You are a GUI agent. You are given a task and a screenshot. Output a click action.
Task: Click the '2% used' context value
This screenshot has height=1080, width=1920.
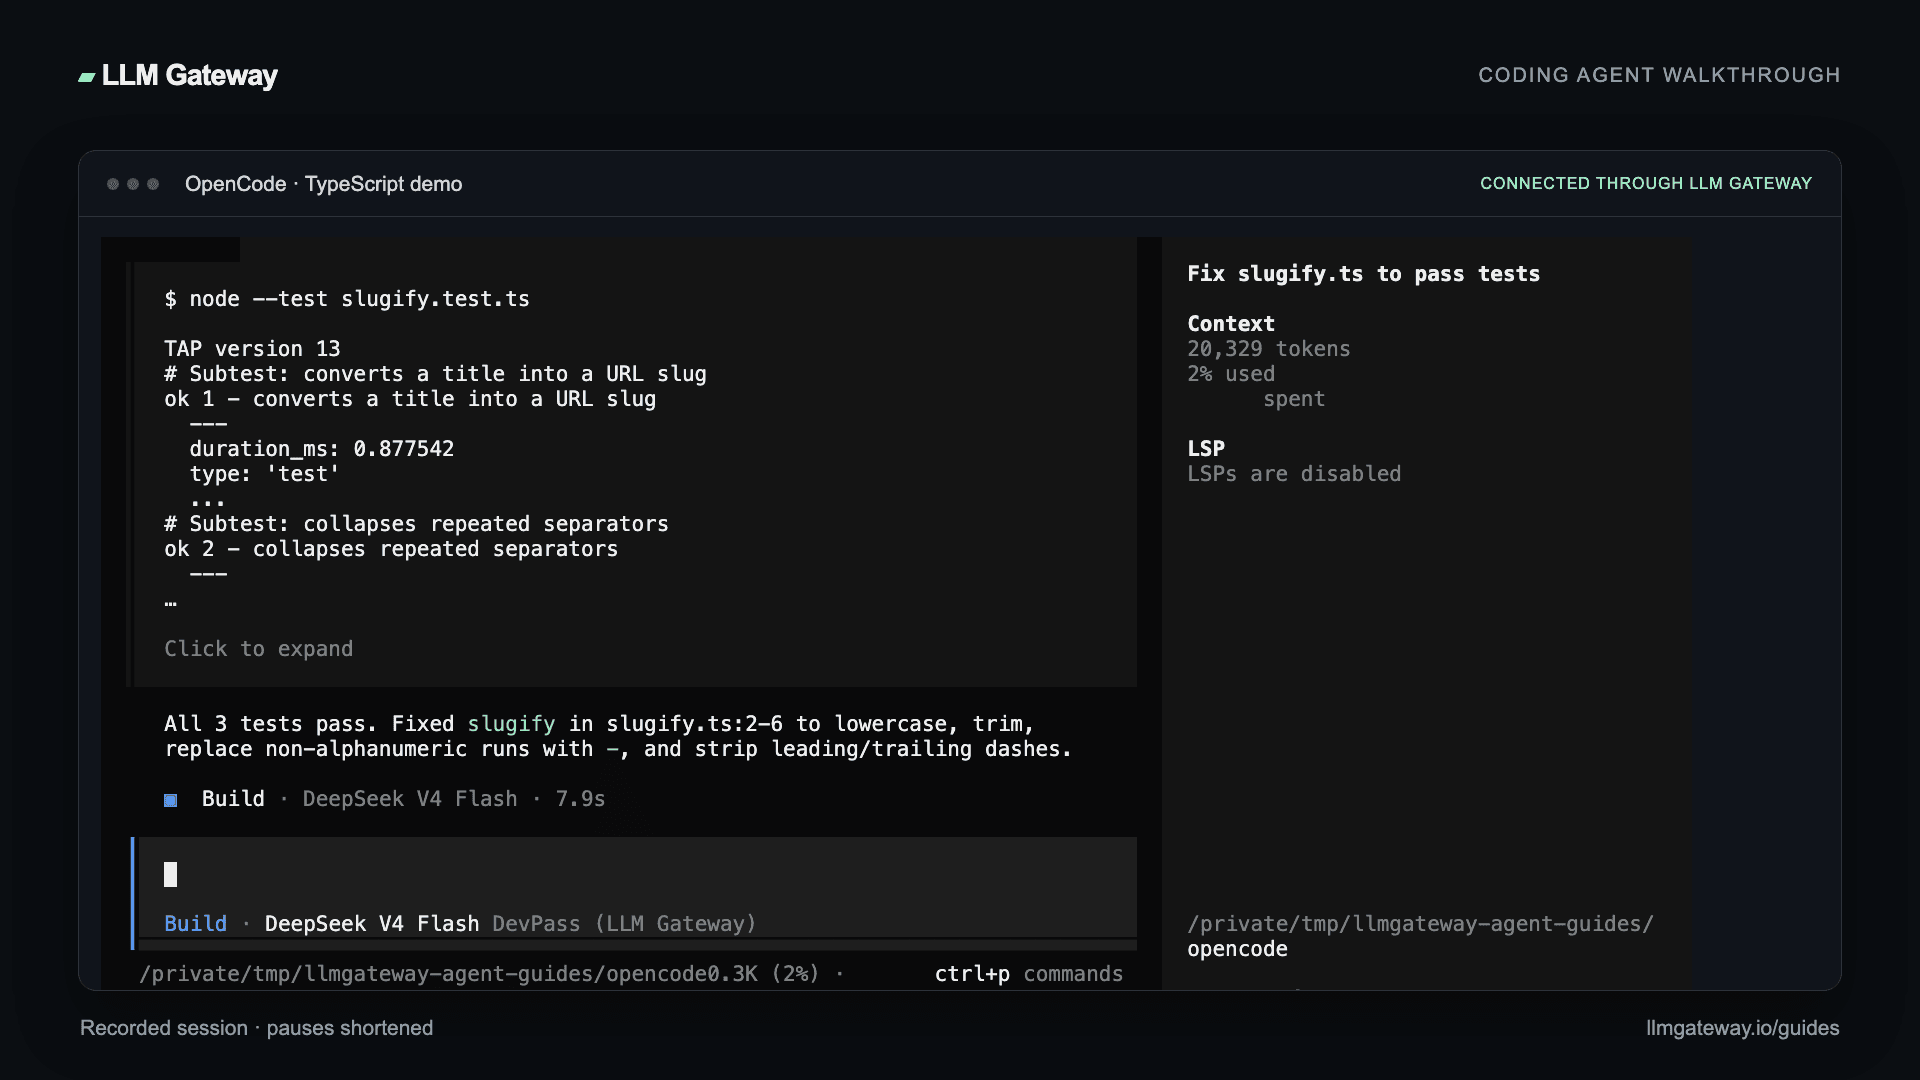point(1231,374)
